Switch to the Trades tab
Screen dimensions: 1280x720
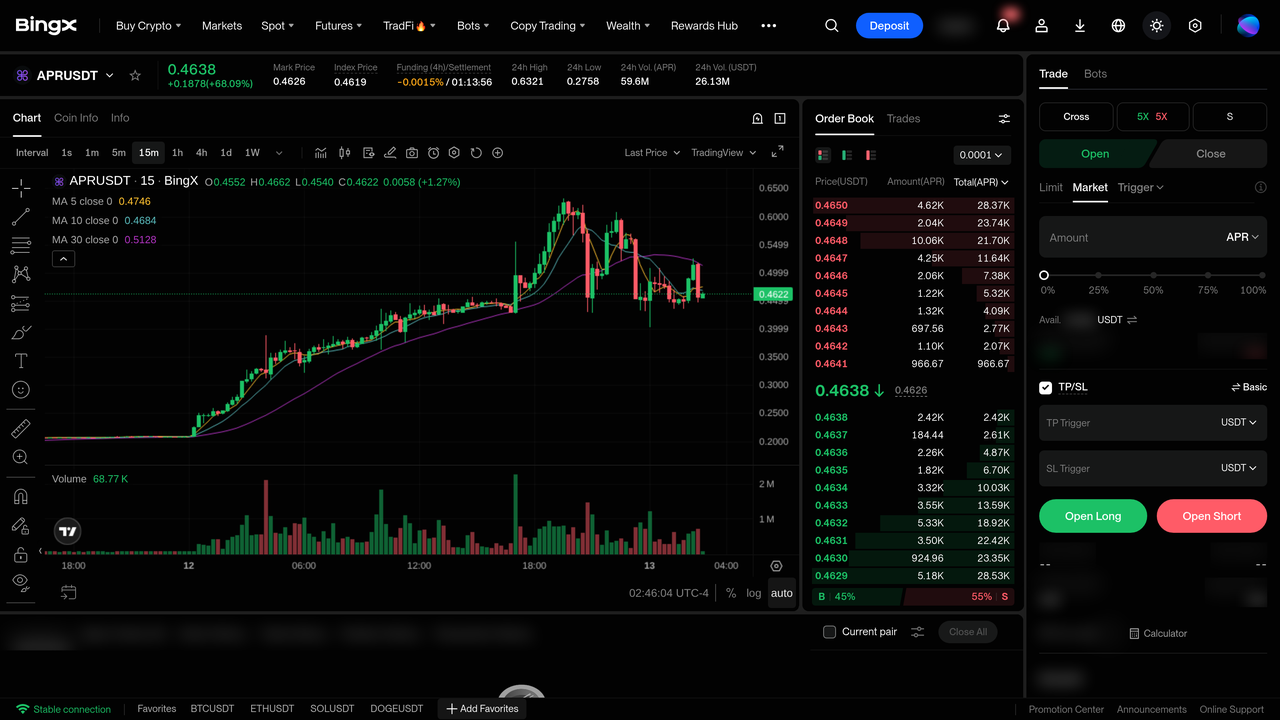tap(903, 118)
